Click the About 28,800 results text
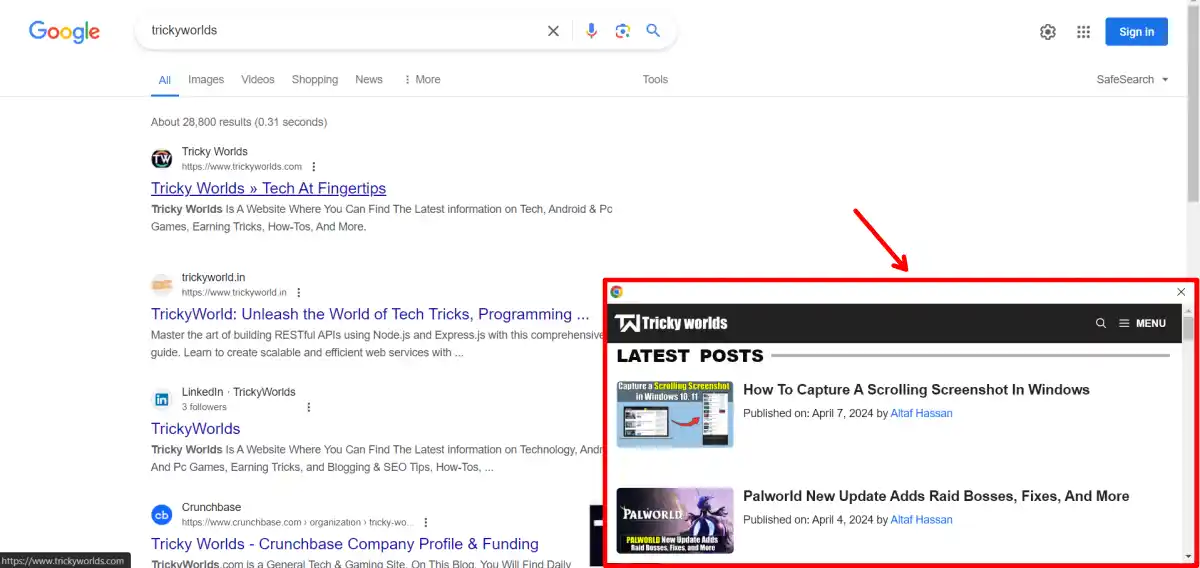The height and width of the screenshot is (568, 1200). (239, 122)
